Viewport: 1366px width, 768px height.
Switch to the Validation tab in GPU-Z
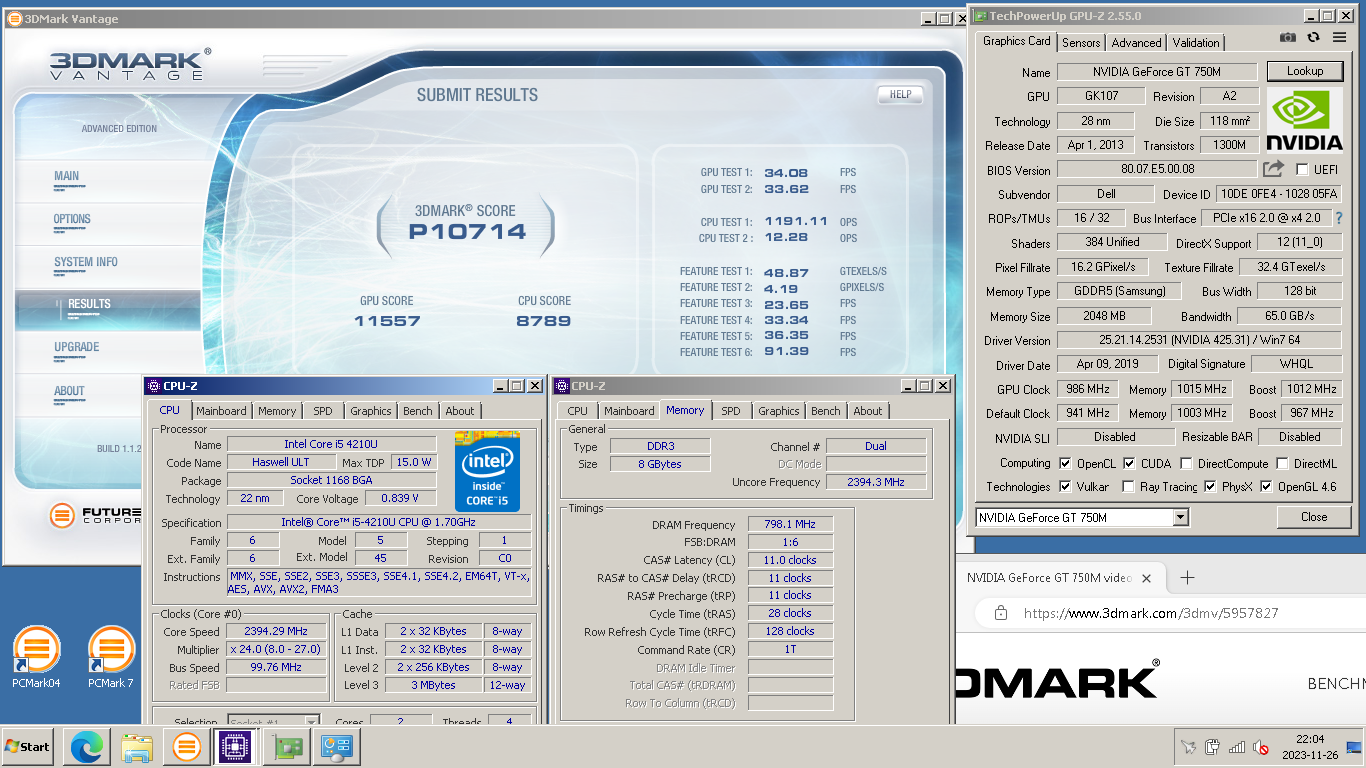pos(1196,43)
